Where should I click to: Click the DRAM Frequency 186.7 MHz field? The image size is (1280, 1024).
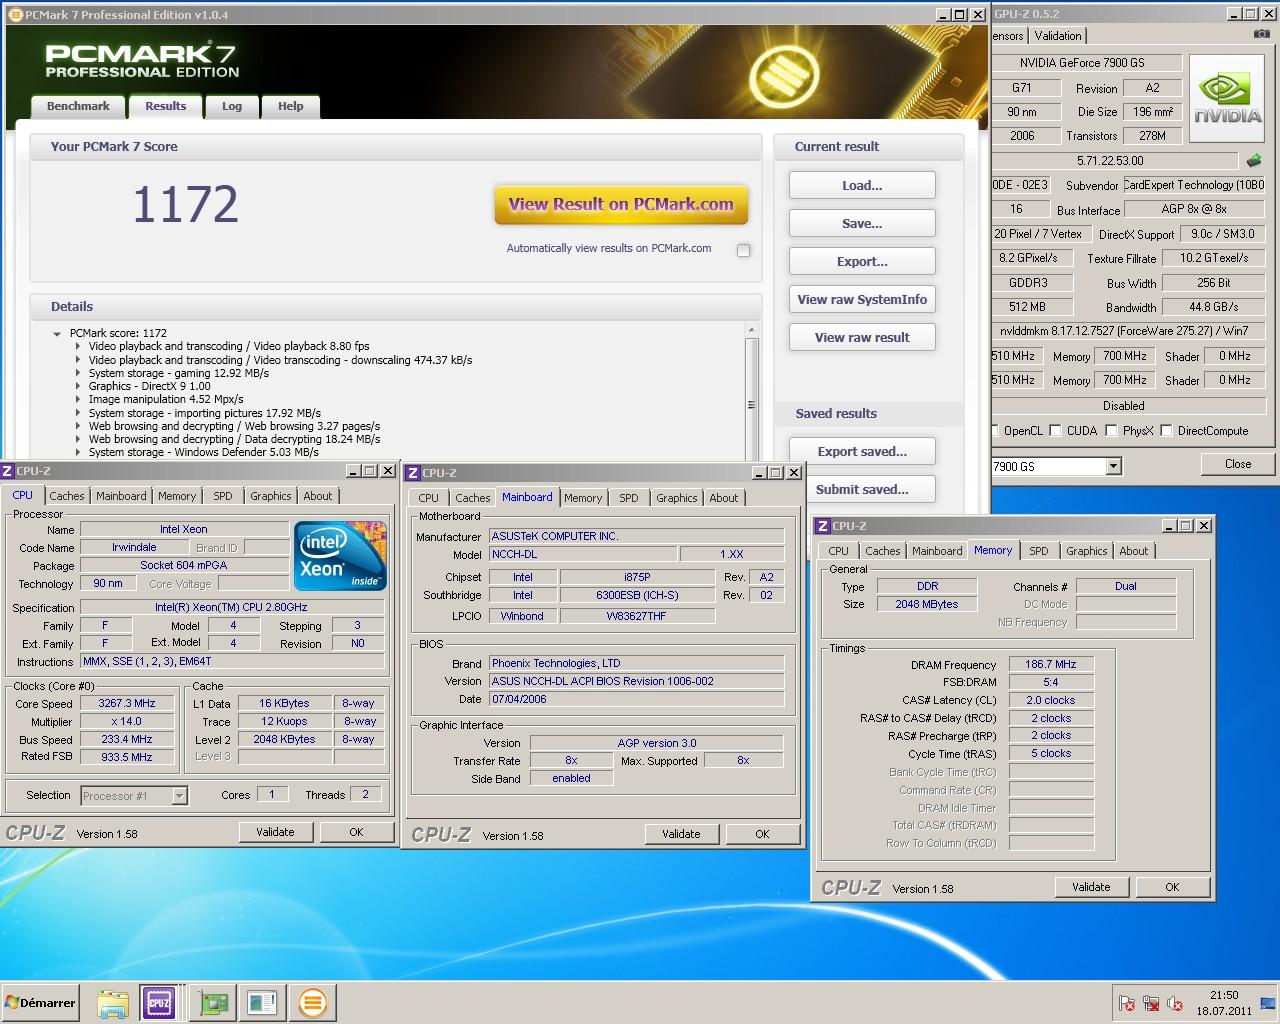(x=1051, y=665)
